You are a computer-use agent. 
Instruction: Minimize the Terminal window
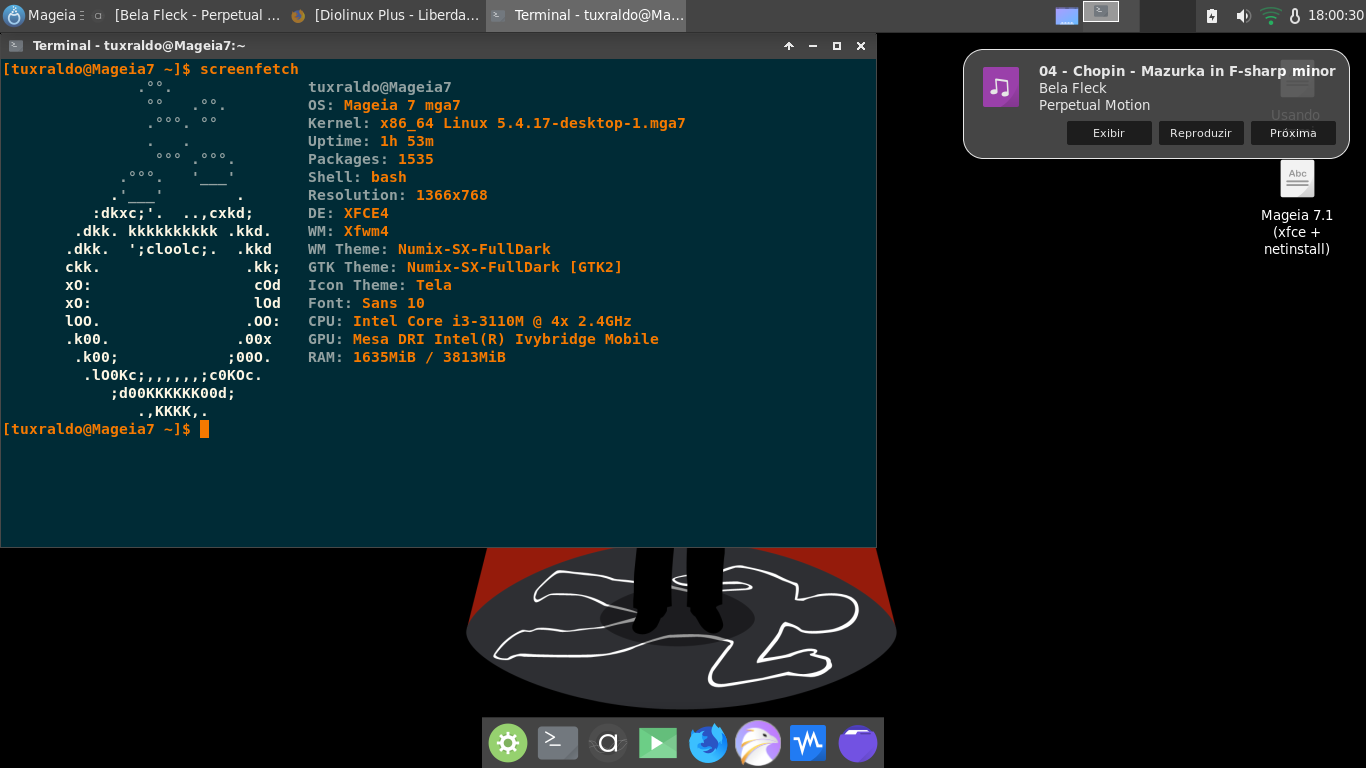click(x=813, y=46)
